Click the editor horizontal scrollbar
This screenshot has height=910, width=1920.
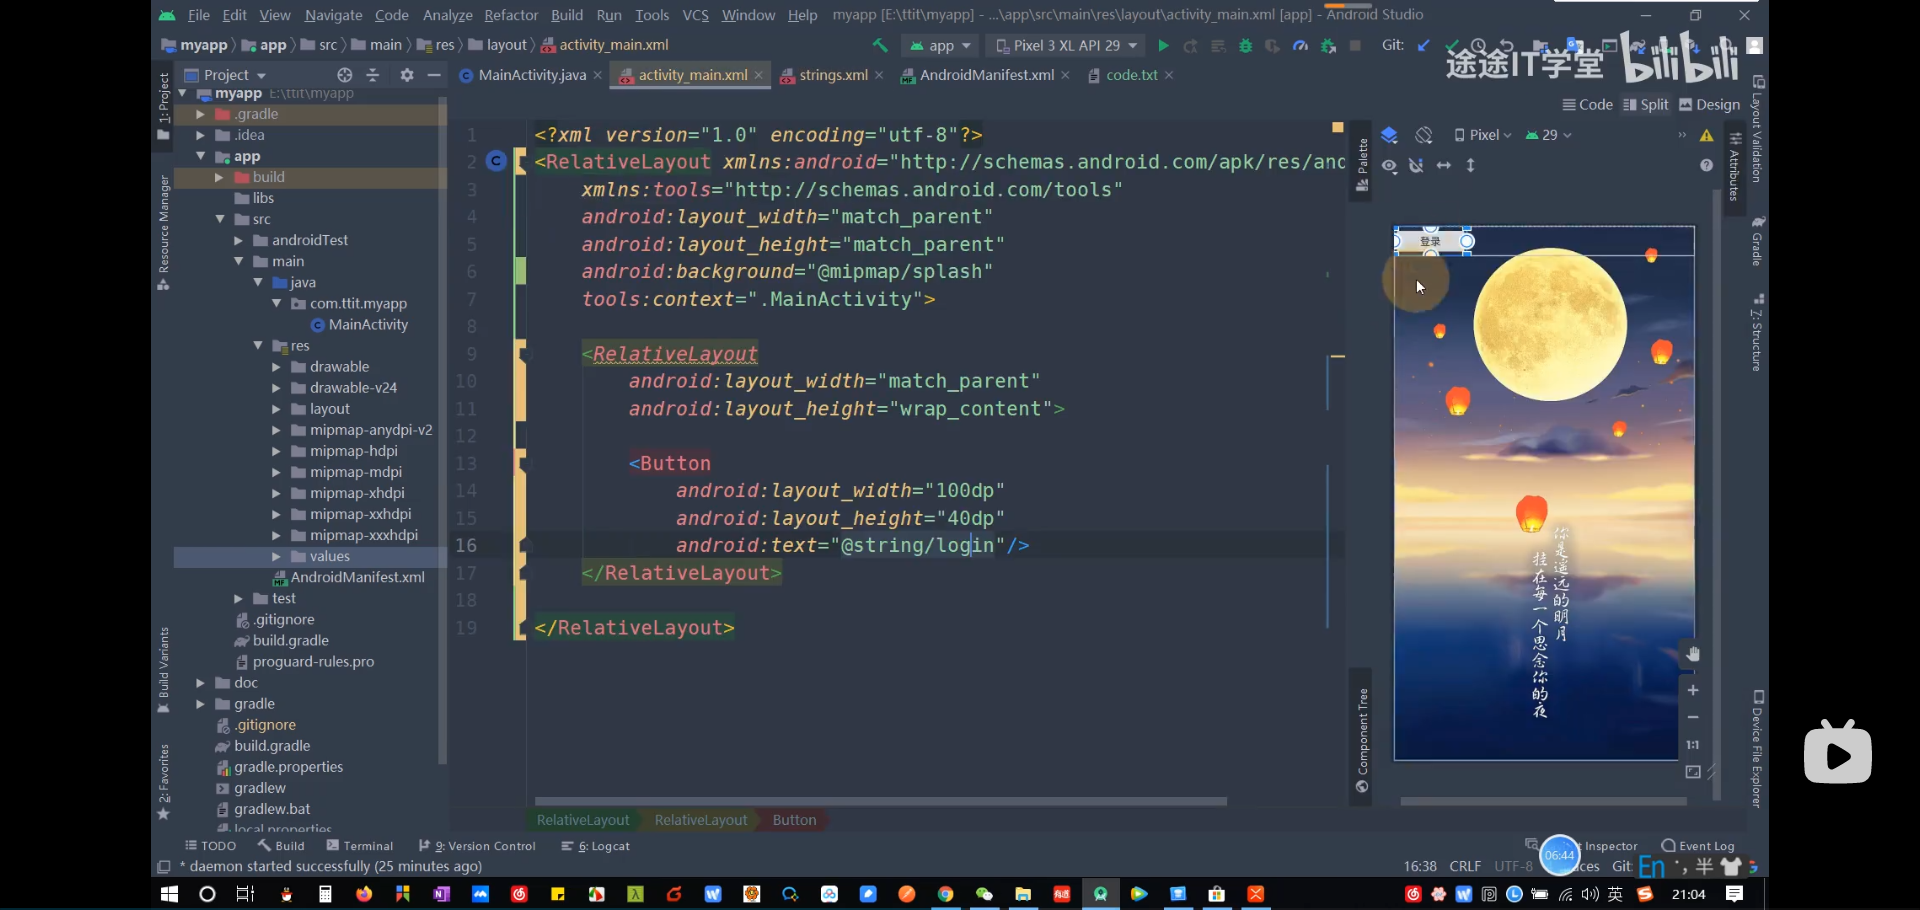pyautogui.click(x=880, y=801)
